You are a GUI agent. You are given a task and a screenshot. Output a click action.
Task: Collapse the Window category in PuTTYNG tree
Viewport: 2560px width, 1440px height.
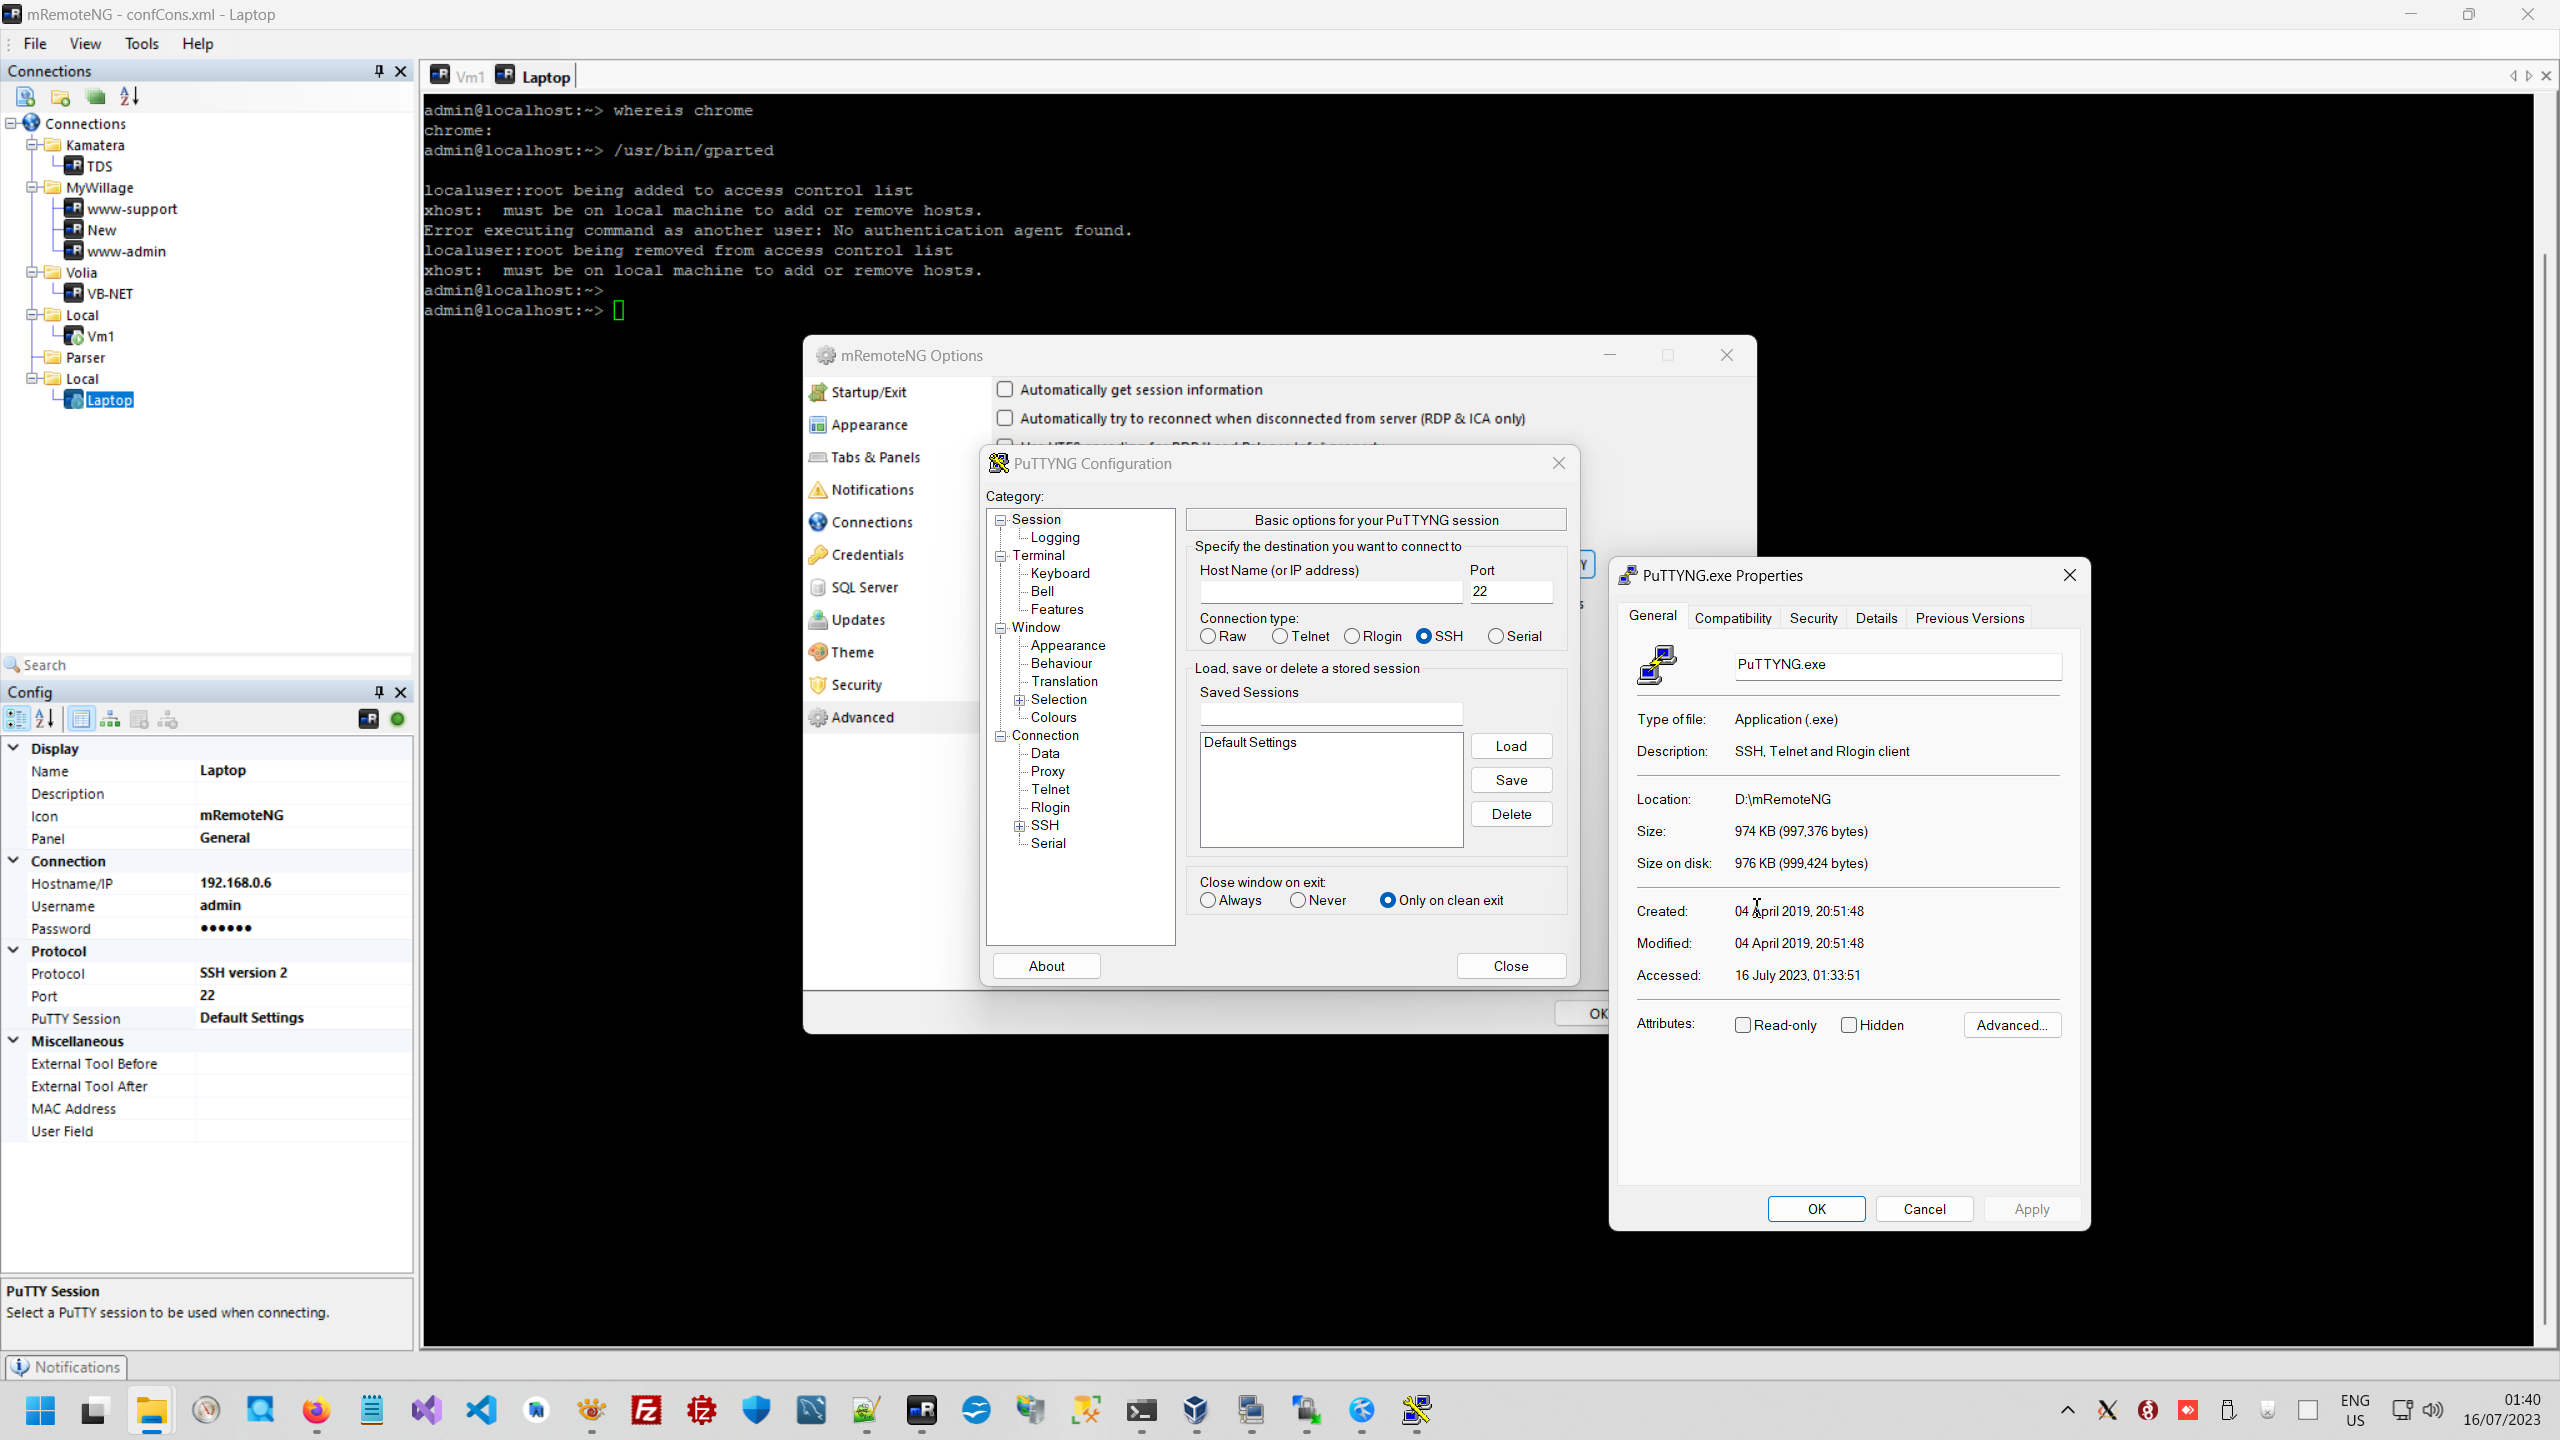tap(1001, 628)
